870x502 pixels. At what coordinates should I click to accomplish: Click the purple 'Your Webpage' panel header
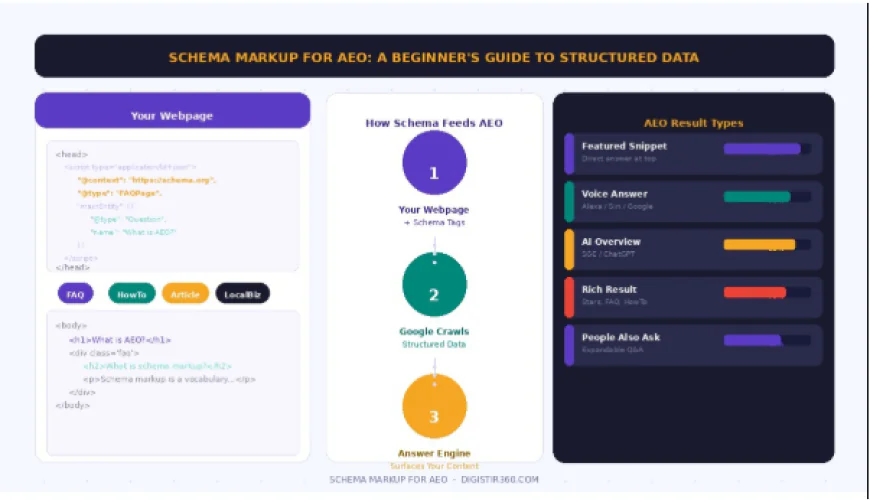tap(172, 110)
